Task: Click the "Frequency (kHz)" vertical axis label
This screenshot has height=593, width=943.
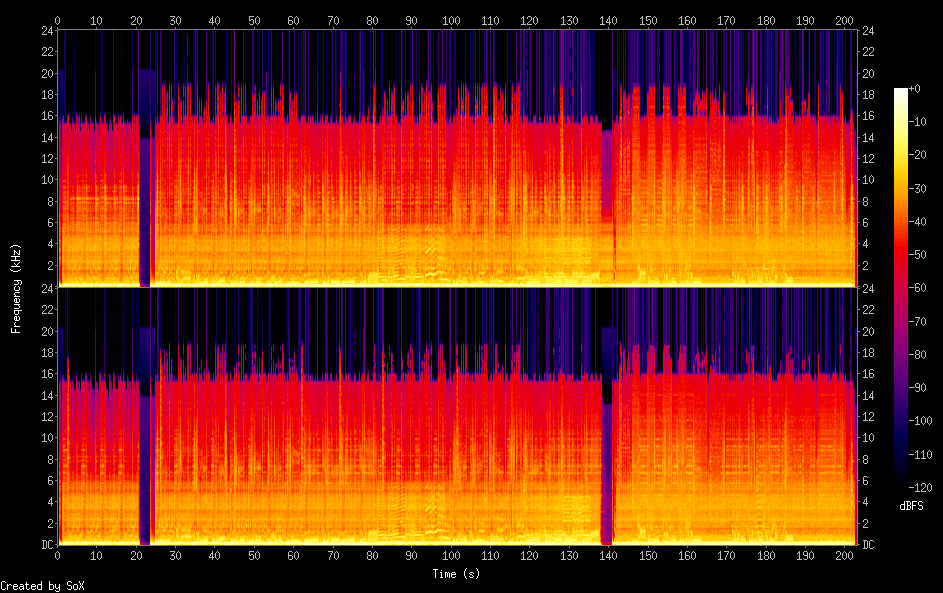Action: click(16, 287)
